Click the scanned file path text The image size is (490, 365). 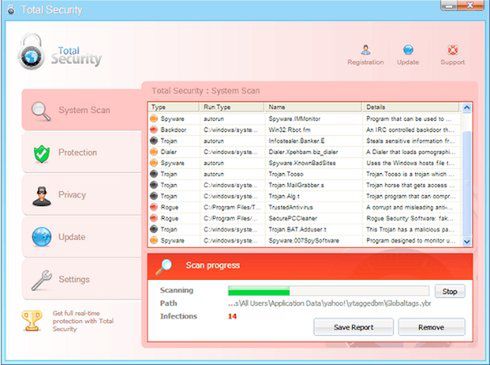329,304
